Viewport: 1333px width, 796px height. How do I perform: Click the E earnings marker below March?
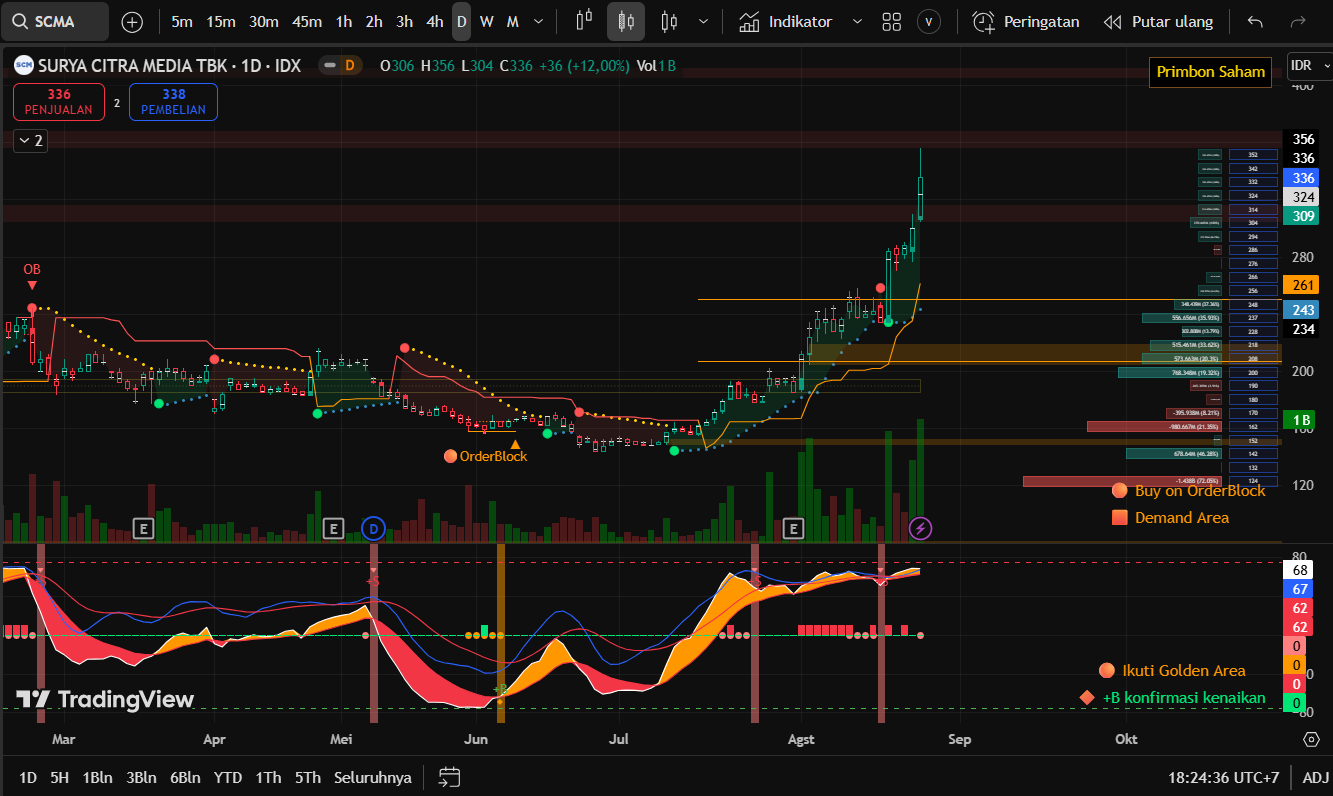[143, 528]
